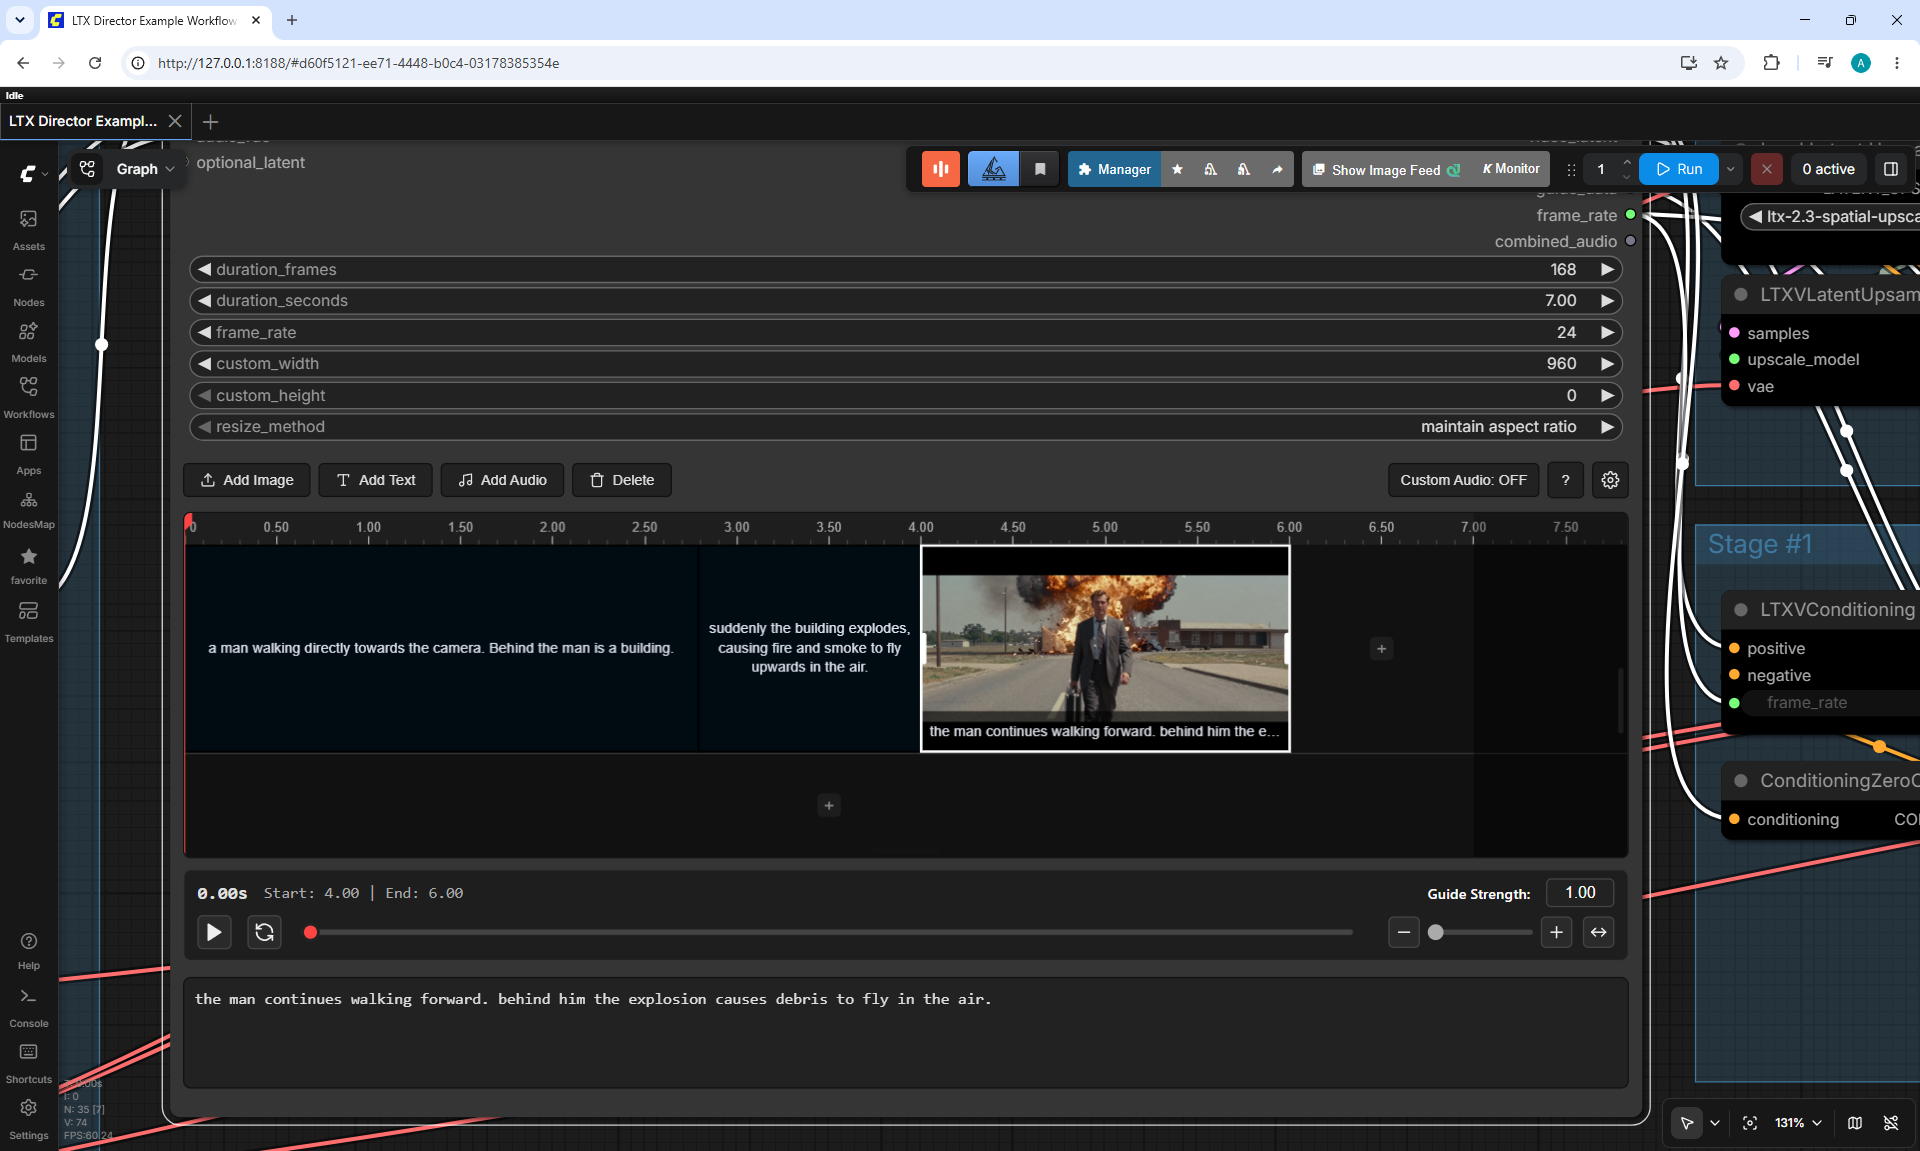
Task: Click the Add Image button
Action: click(247, 480)
